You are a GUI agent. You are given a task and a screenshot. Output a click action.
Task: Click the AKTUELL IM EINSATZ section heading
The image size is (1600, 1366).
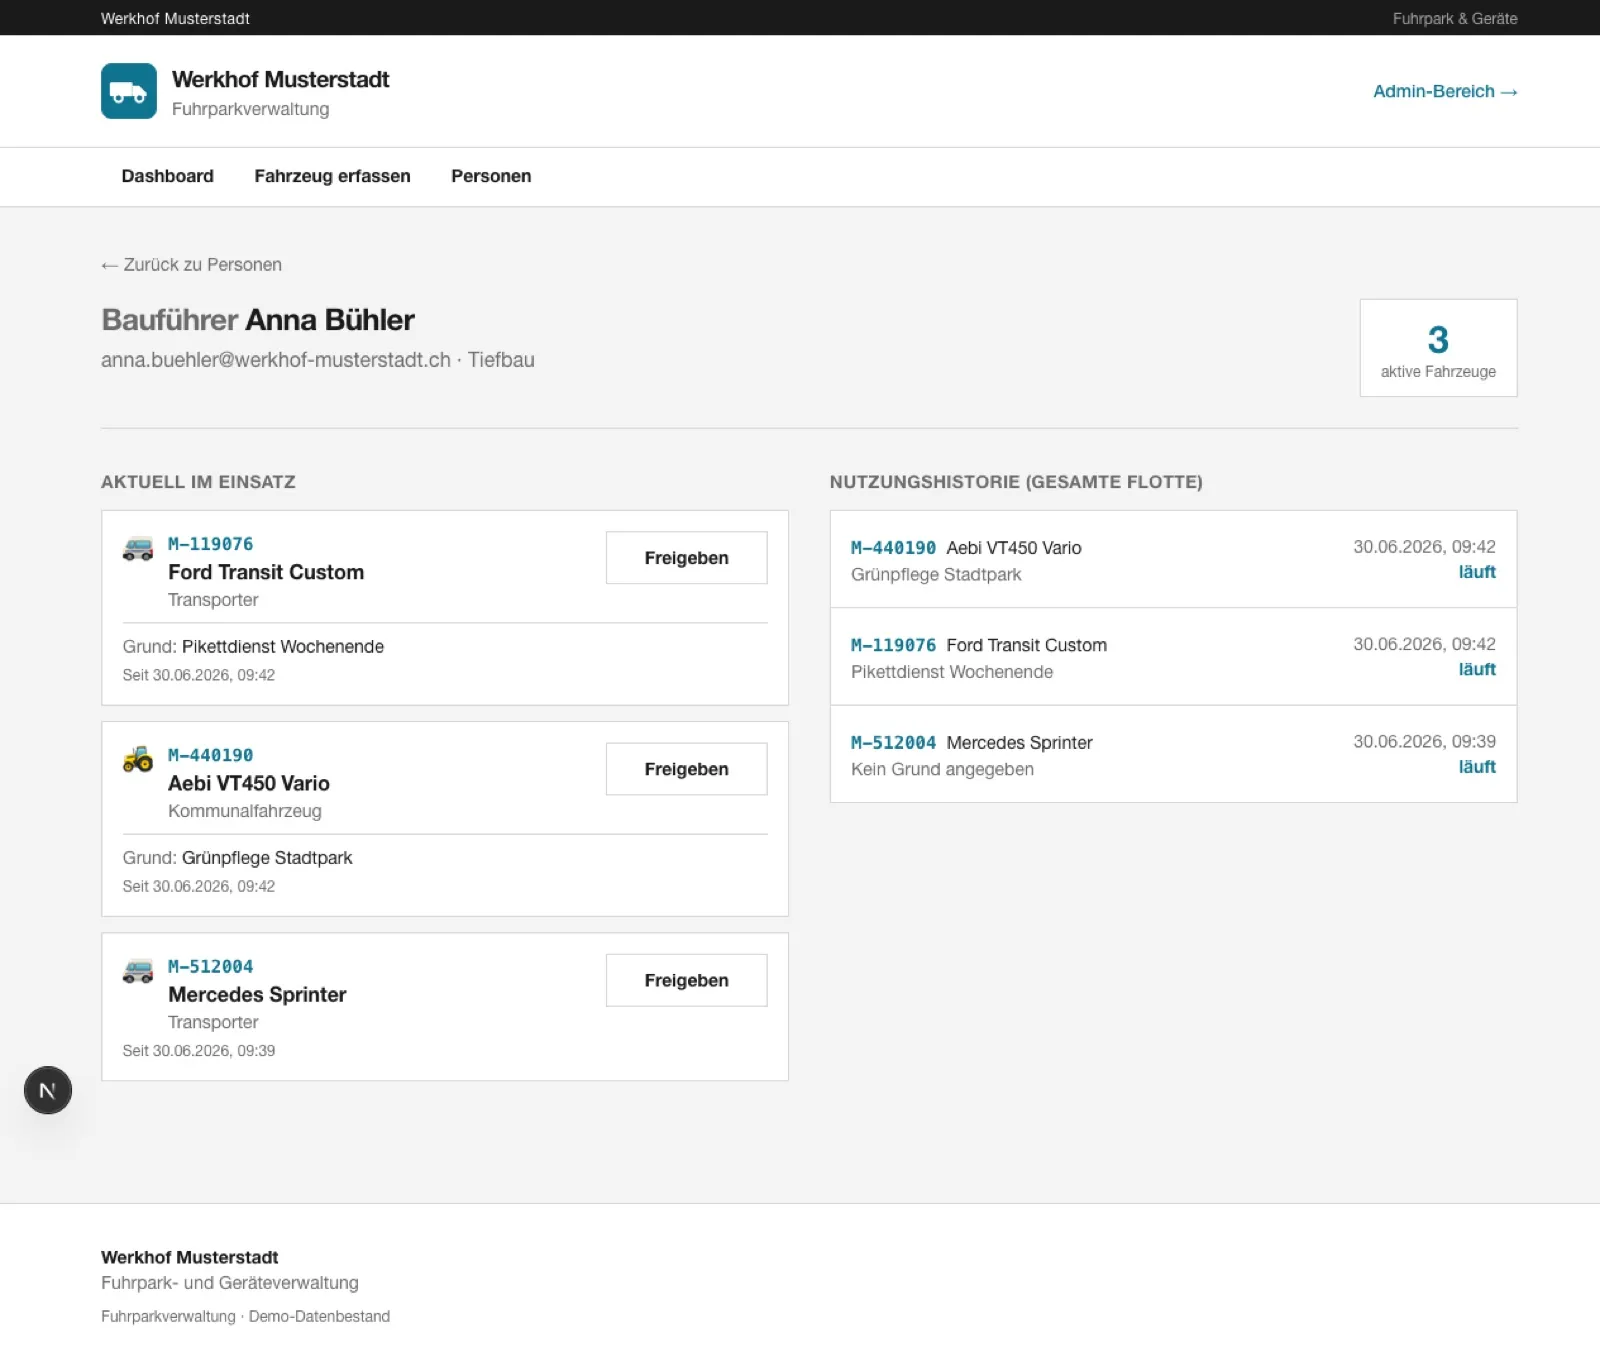(198, 482)
